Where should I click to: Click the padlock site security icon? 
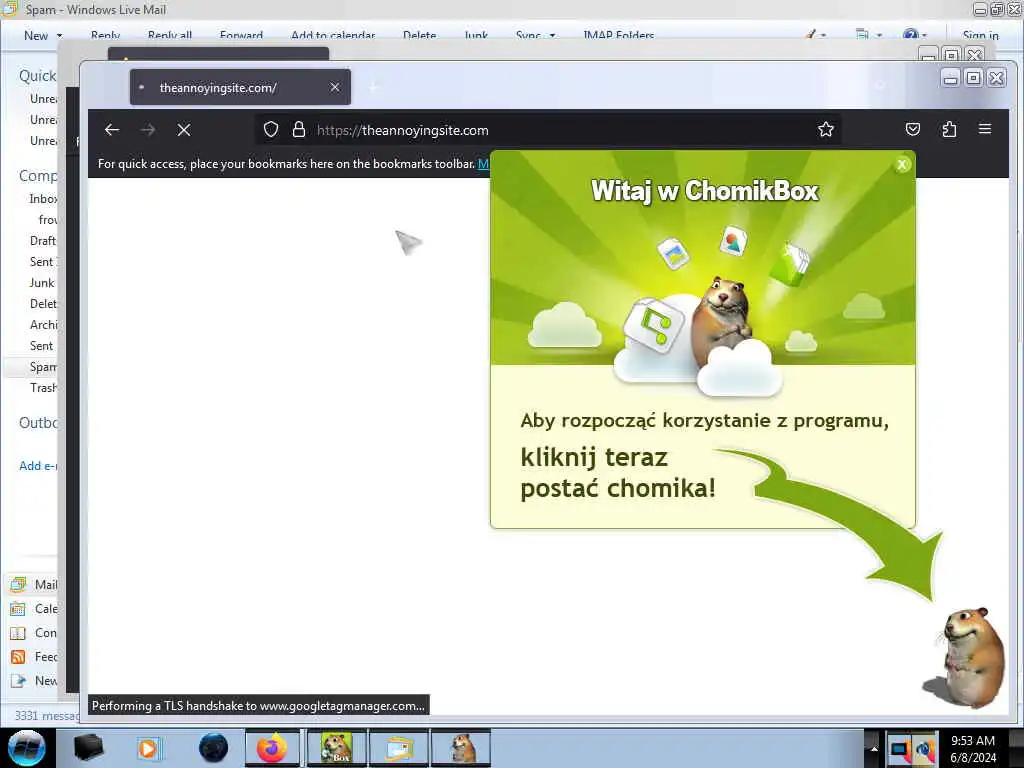[299, 129]
